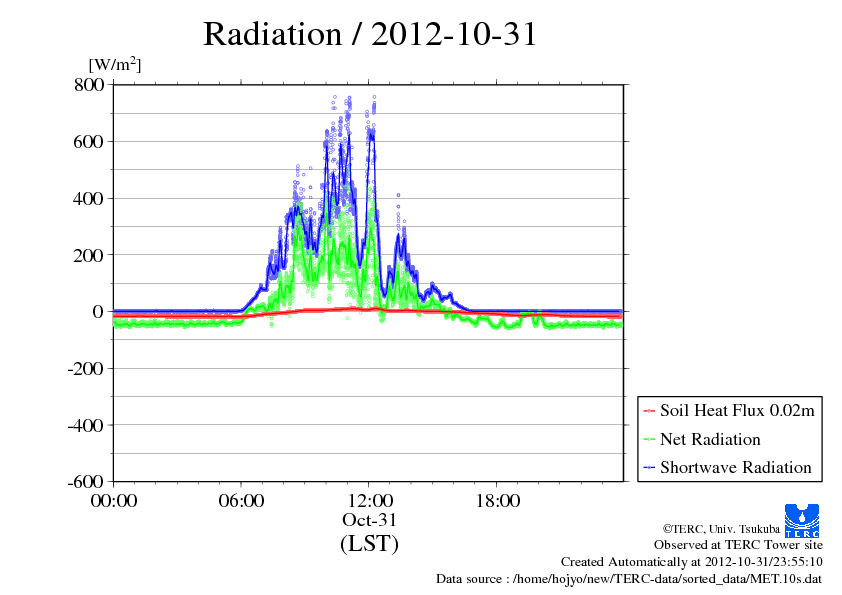Click the 'Created Automatically at' timestamp line
This screenshot has width=842, height=595.
tap(692, 562)
